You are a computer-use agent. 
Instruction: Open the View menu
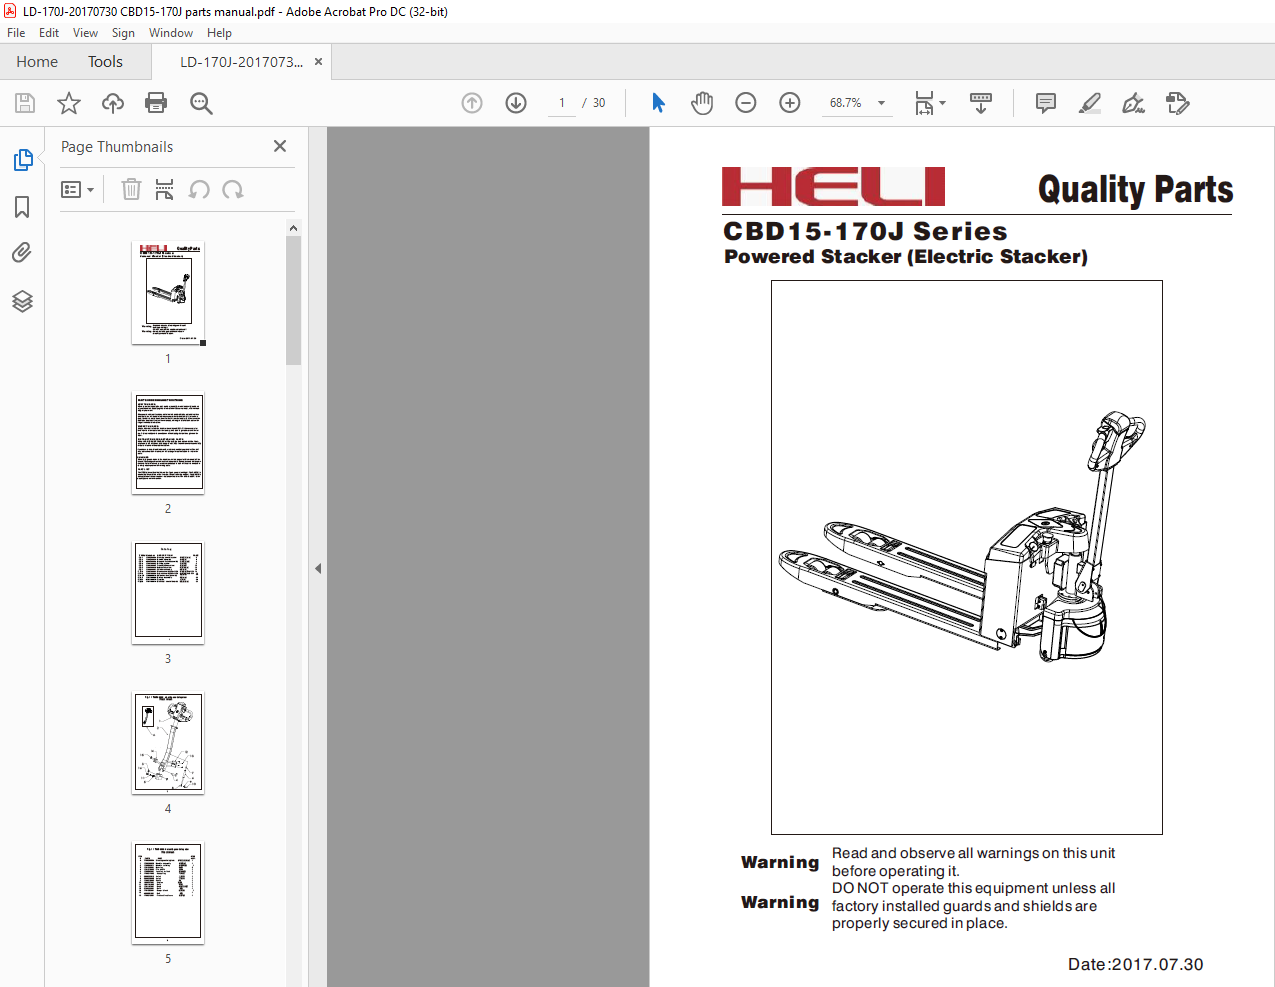point(85,33)
